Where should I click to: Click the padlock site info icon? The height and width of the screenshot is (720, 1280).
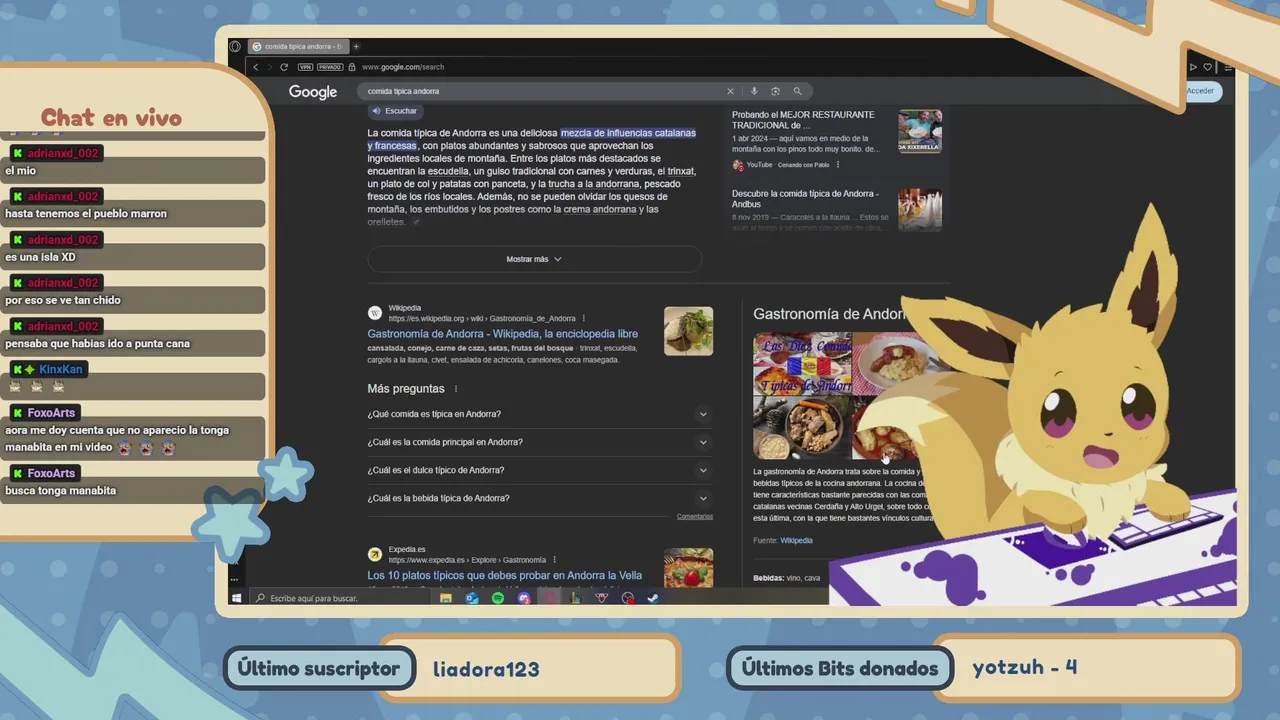(351, 67)
